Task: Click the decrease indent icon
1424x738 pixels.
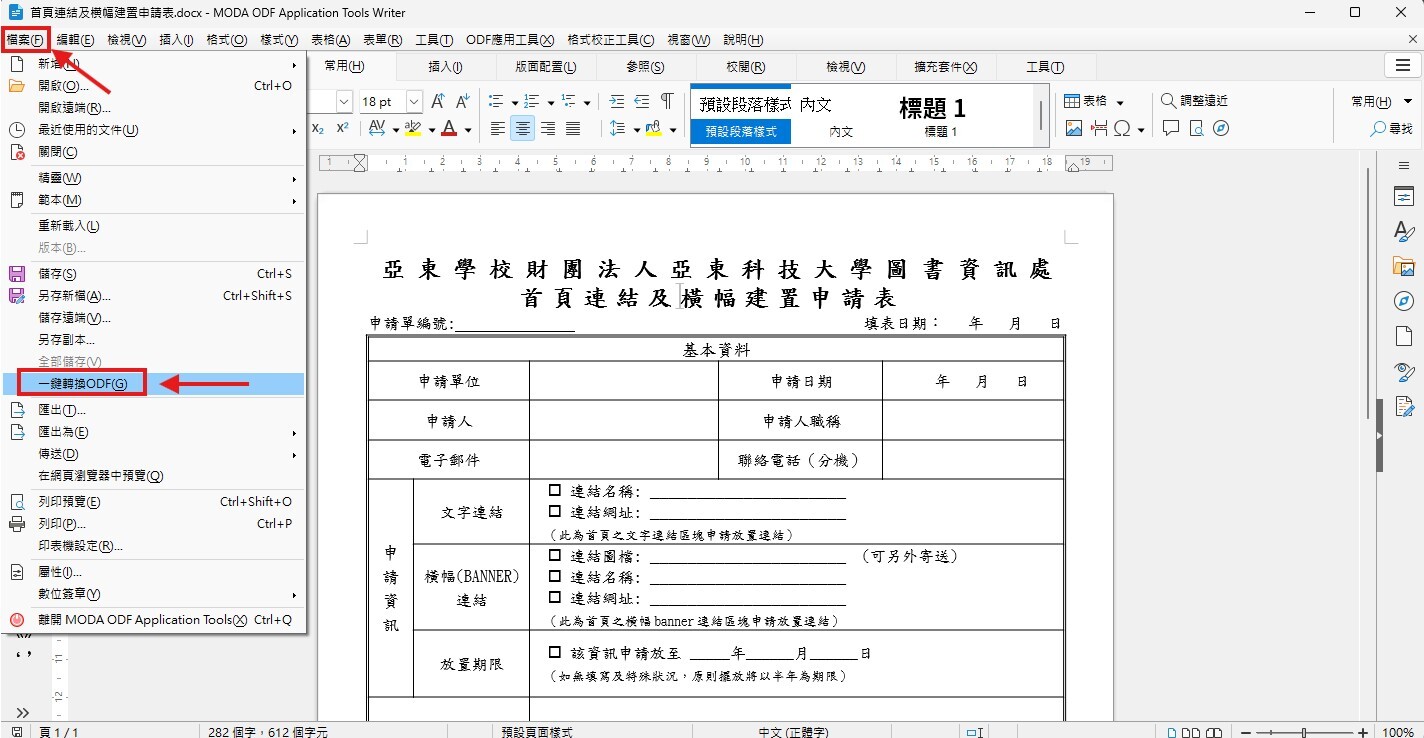Action: click(x=641, y=102)
